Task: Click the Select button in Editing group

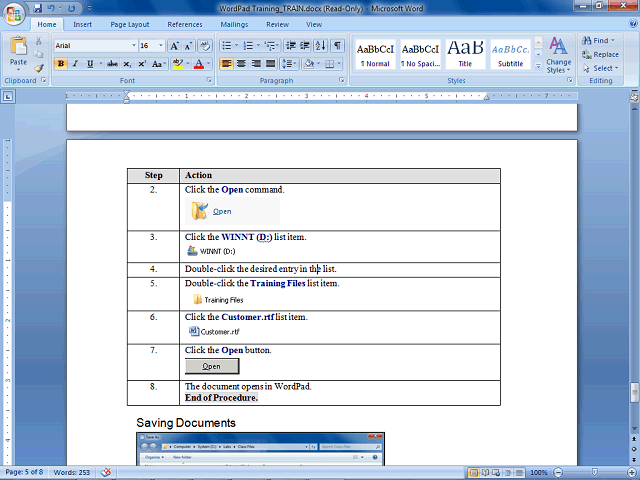Action: click(601, 68)
